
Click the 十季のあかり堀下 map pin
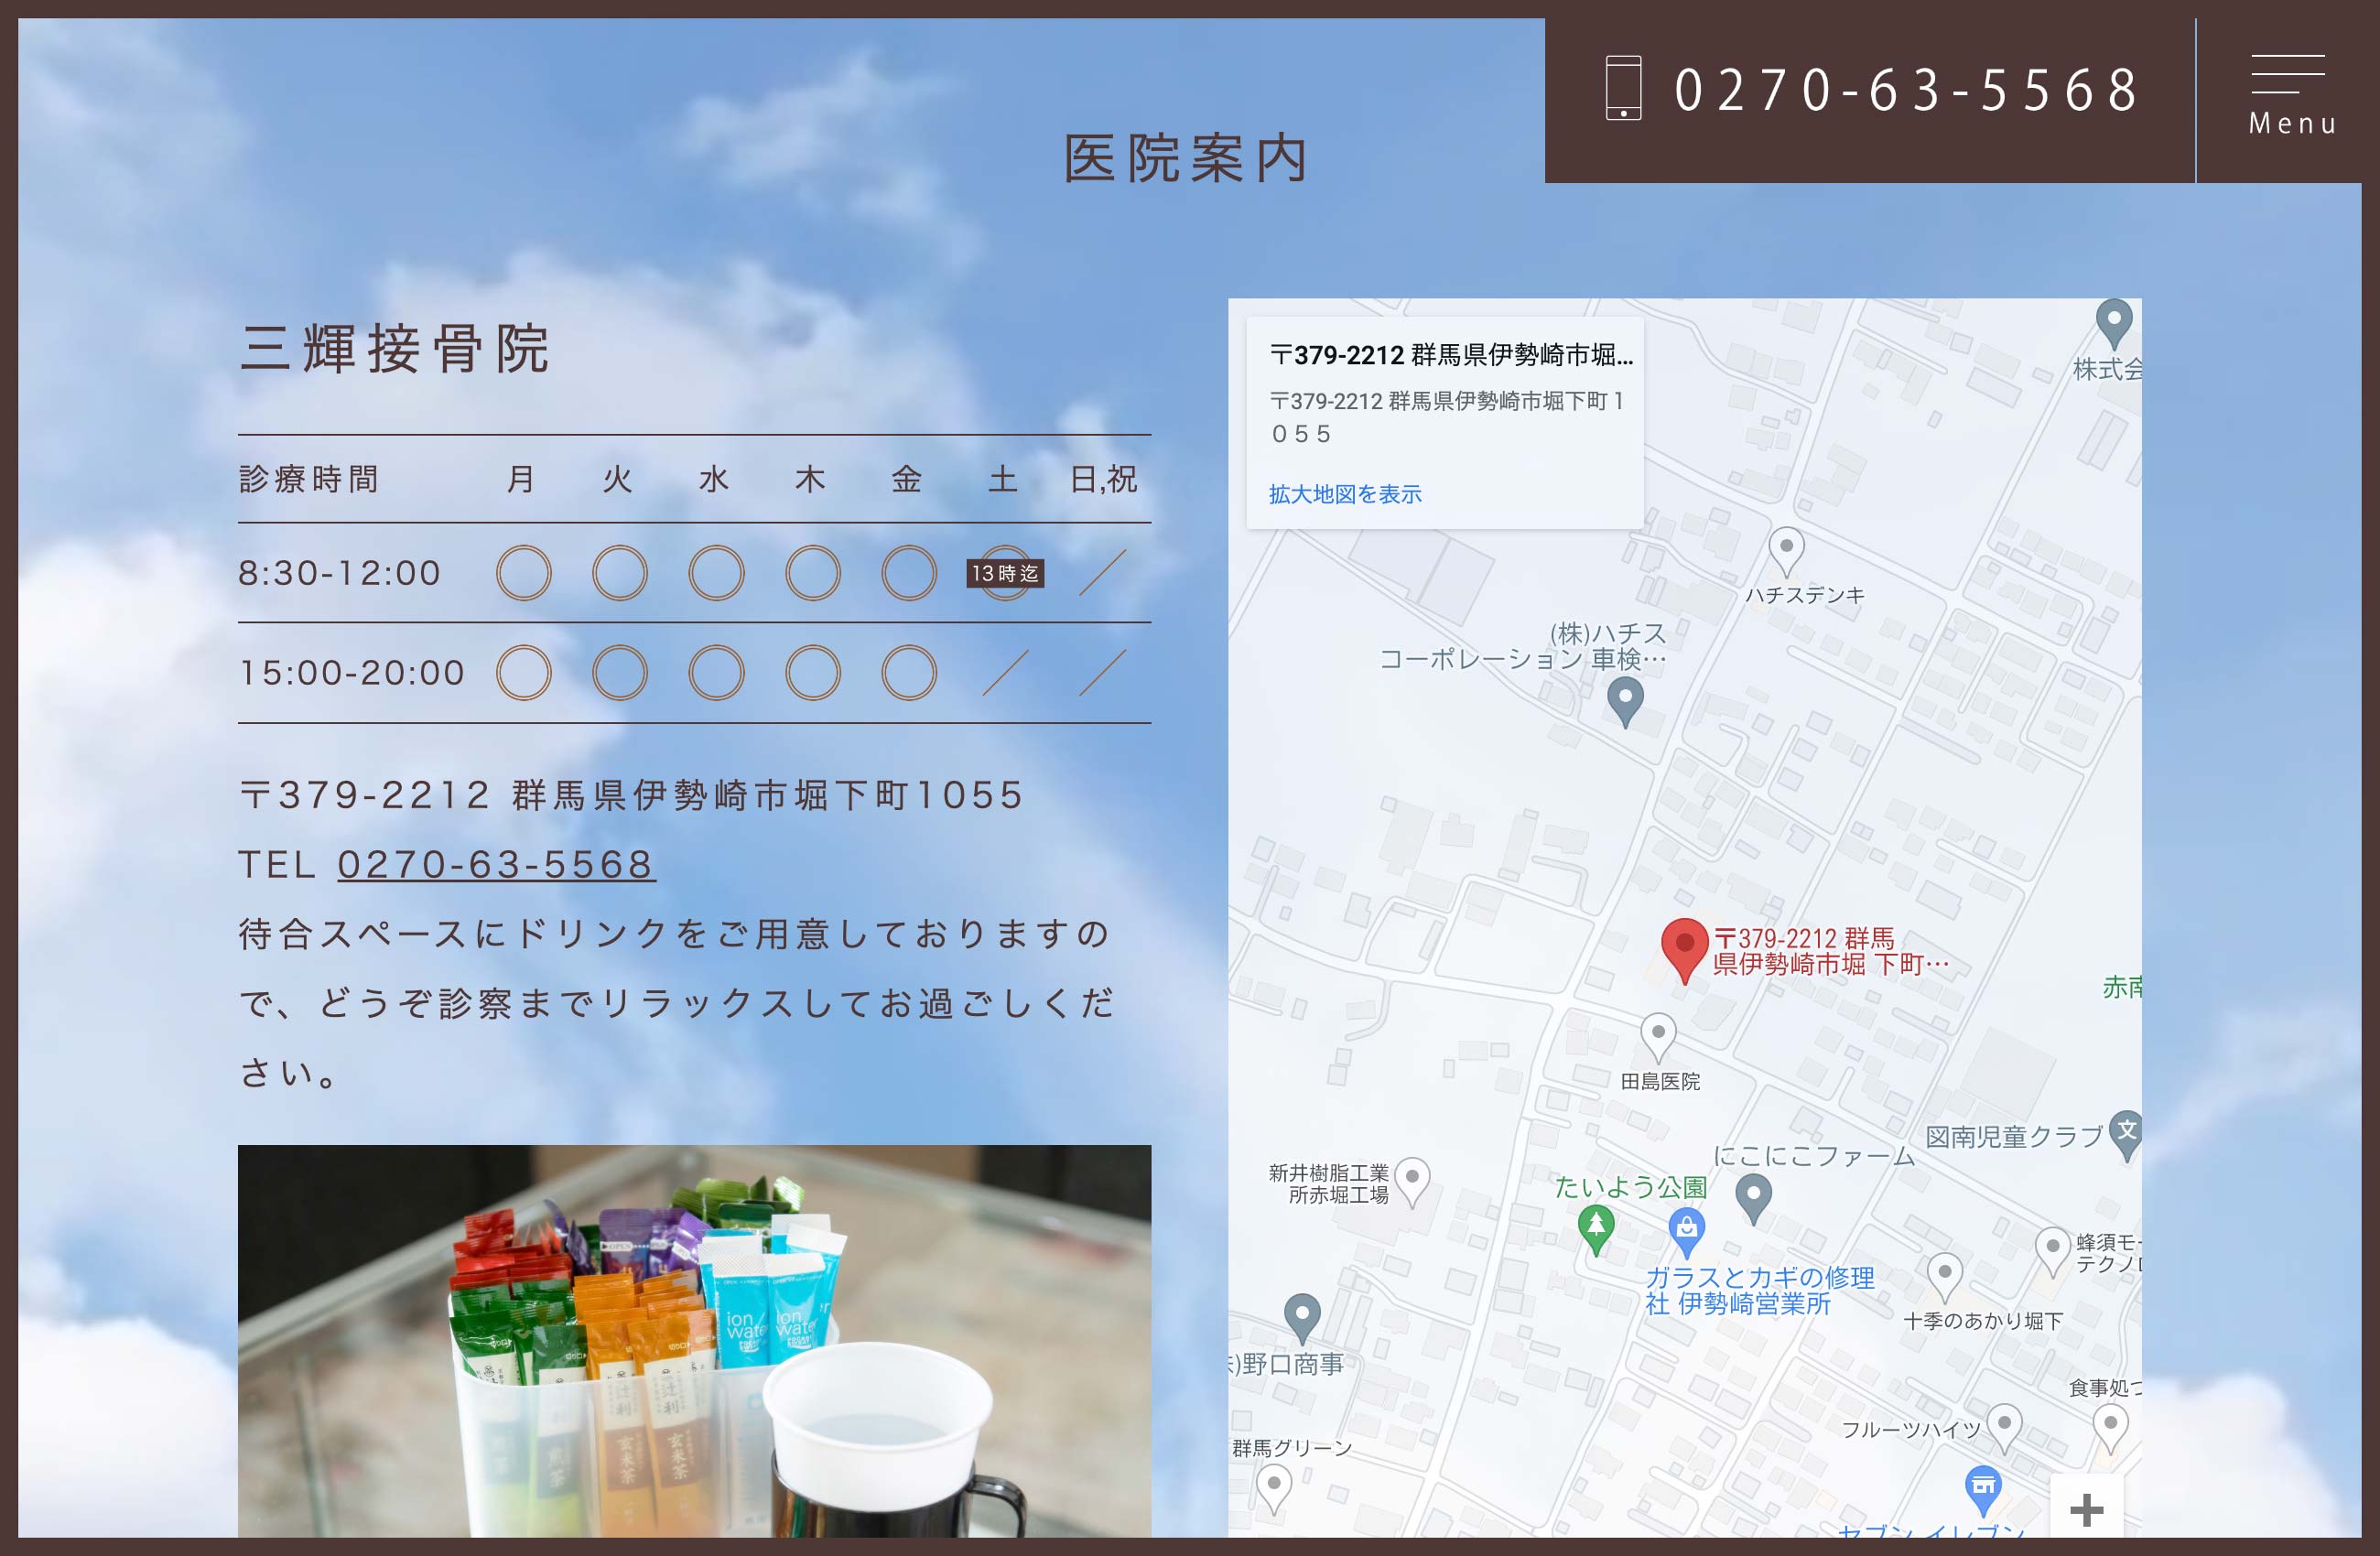tap(1944, 1274)
